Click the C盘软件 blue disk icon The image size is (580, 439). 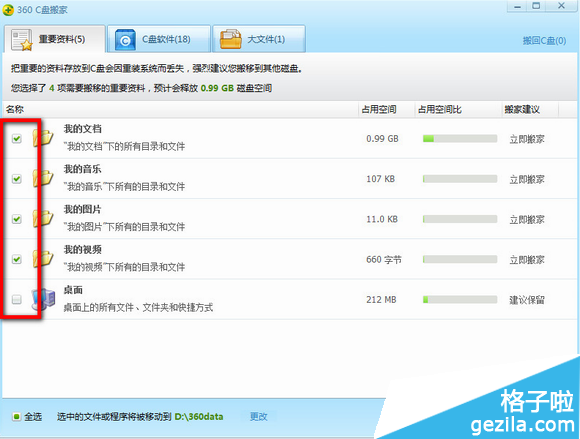click(x=125, y=40)
